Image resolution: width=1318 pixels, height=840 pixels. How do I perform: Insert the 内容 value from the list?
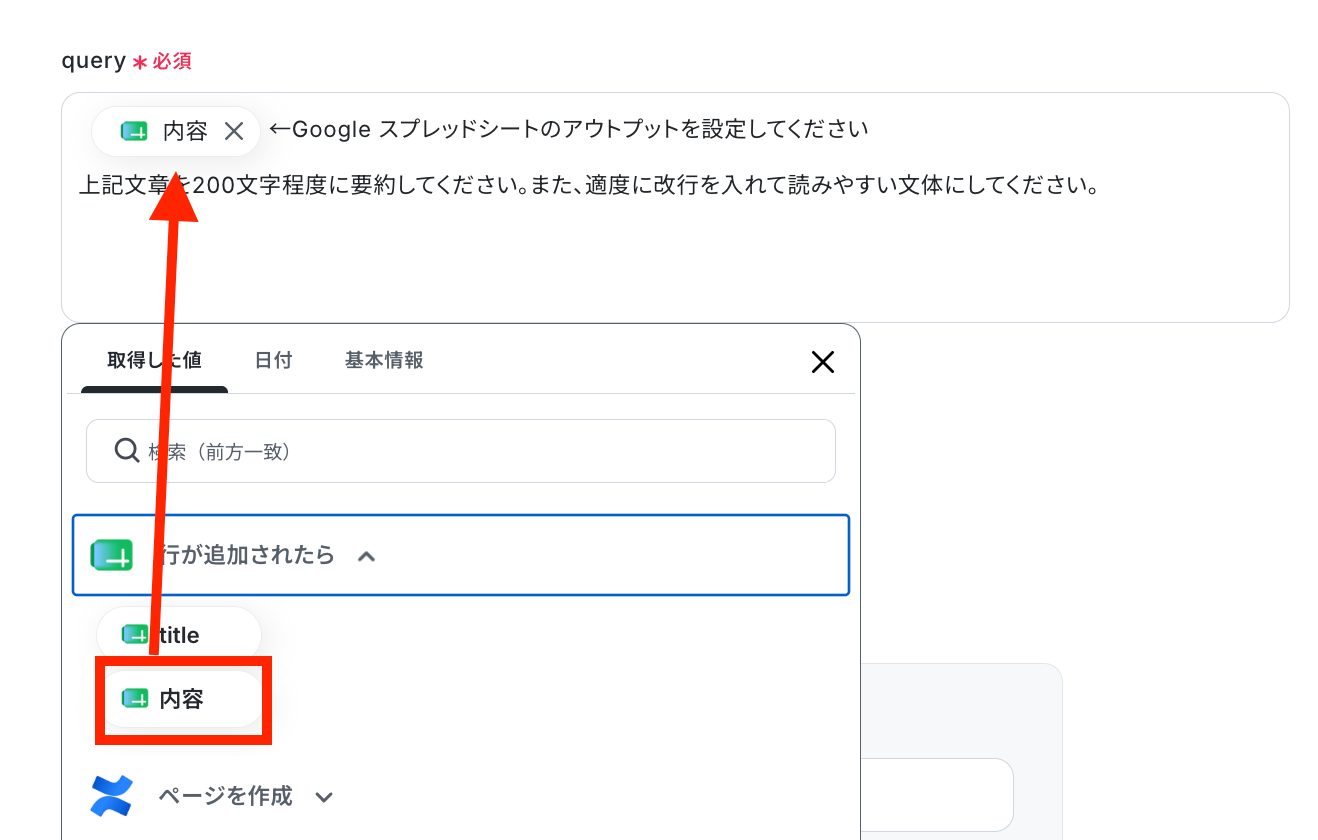pyautogui.click(x=181, y=699)
